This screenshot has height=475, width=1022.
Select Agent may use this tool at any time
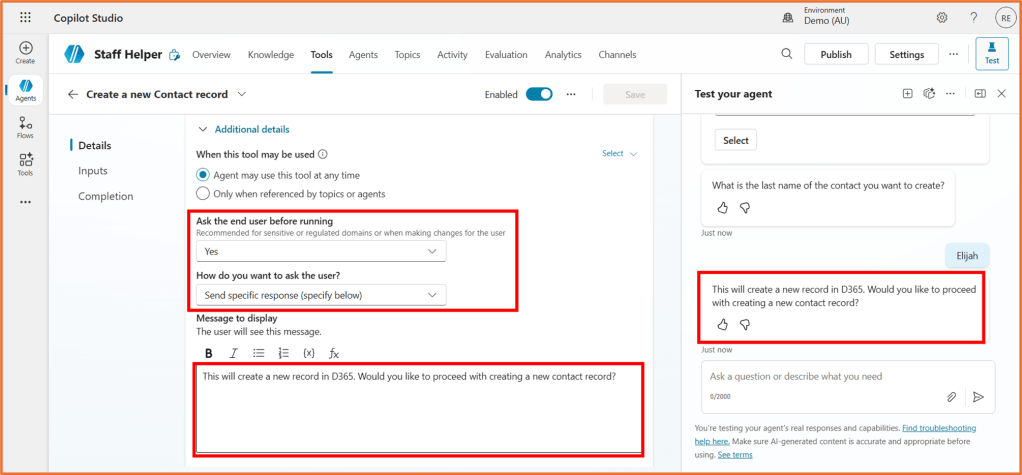pos(203,175)
